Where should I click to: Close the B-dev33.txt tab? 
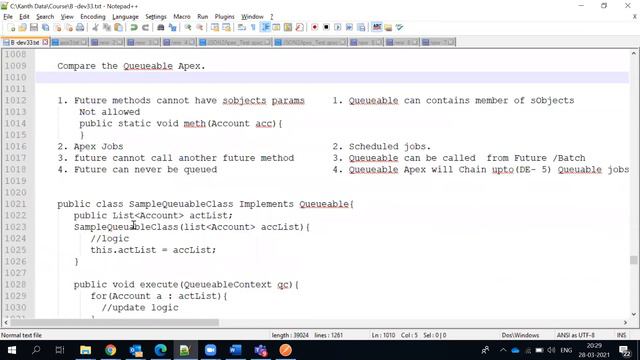[x=45, y=42]
